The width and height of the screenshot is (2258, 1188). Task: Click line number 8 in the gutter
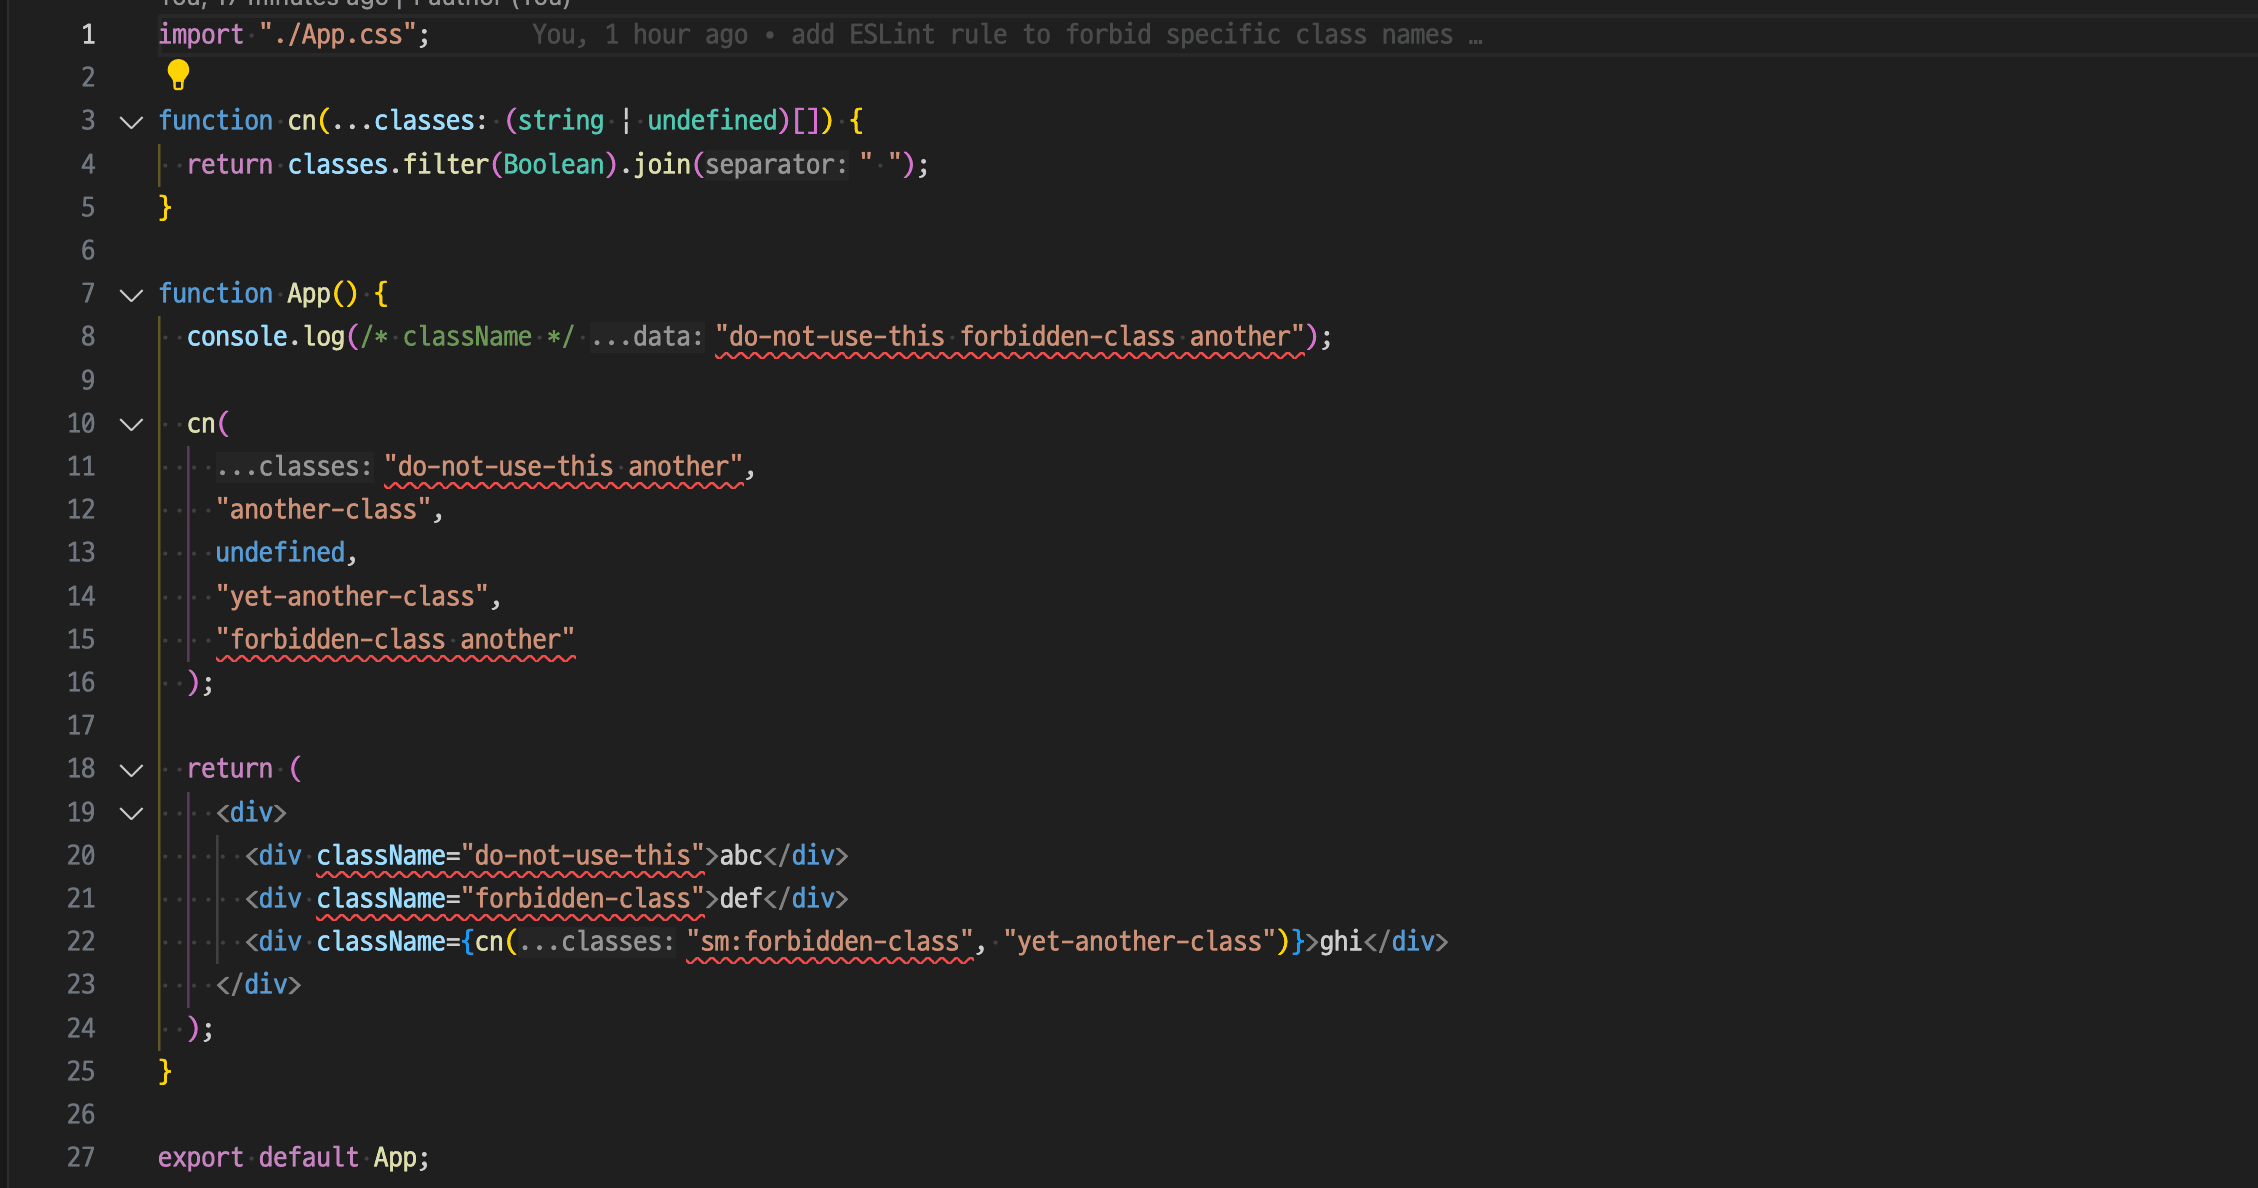click(88, 337)
